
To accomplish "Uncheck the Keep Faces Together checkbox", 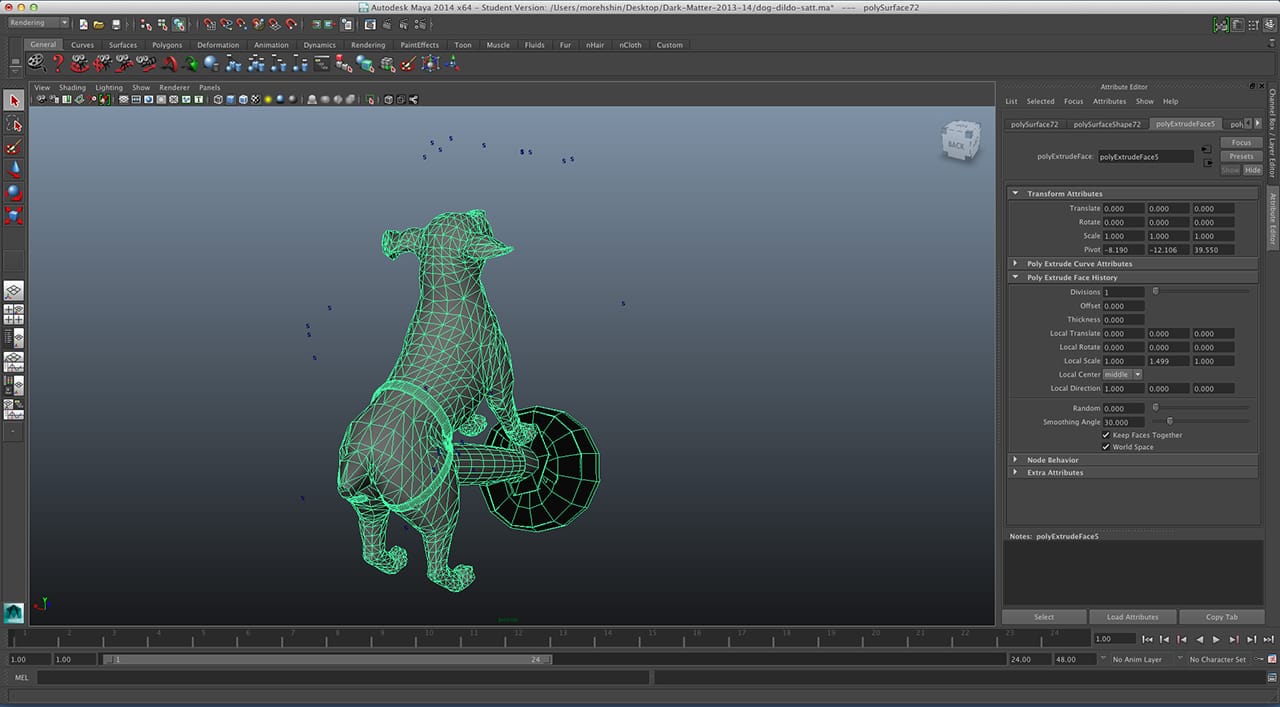I will [1106, 435].
